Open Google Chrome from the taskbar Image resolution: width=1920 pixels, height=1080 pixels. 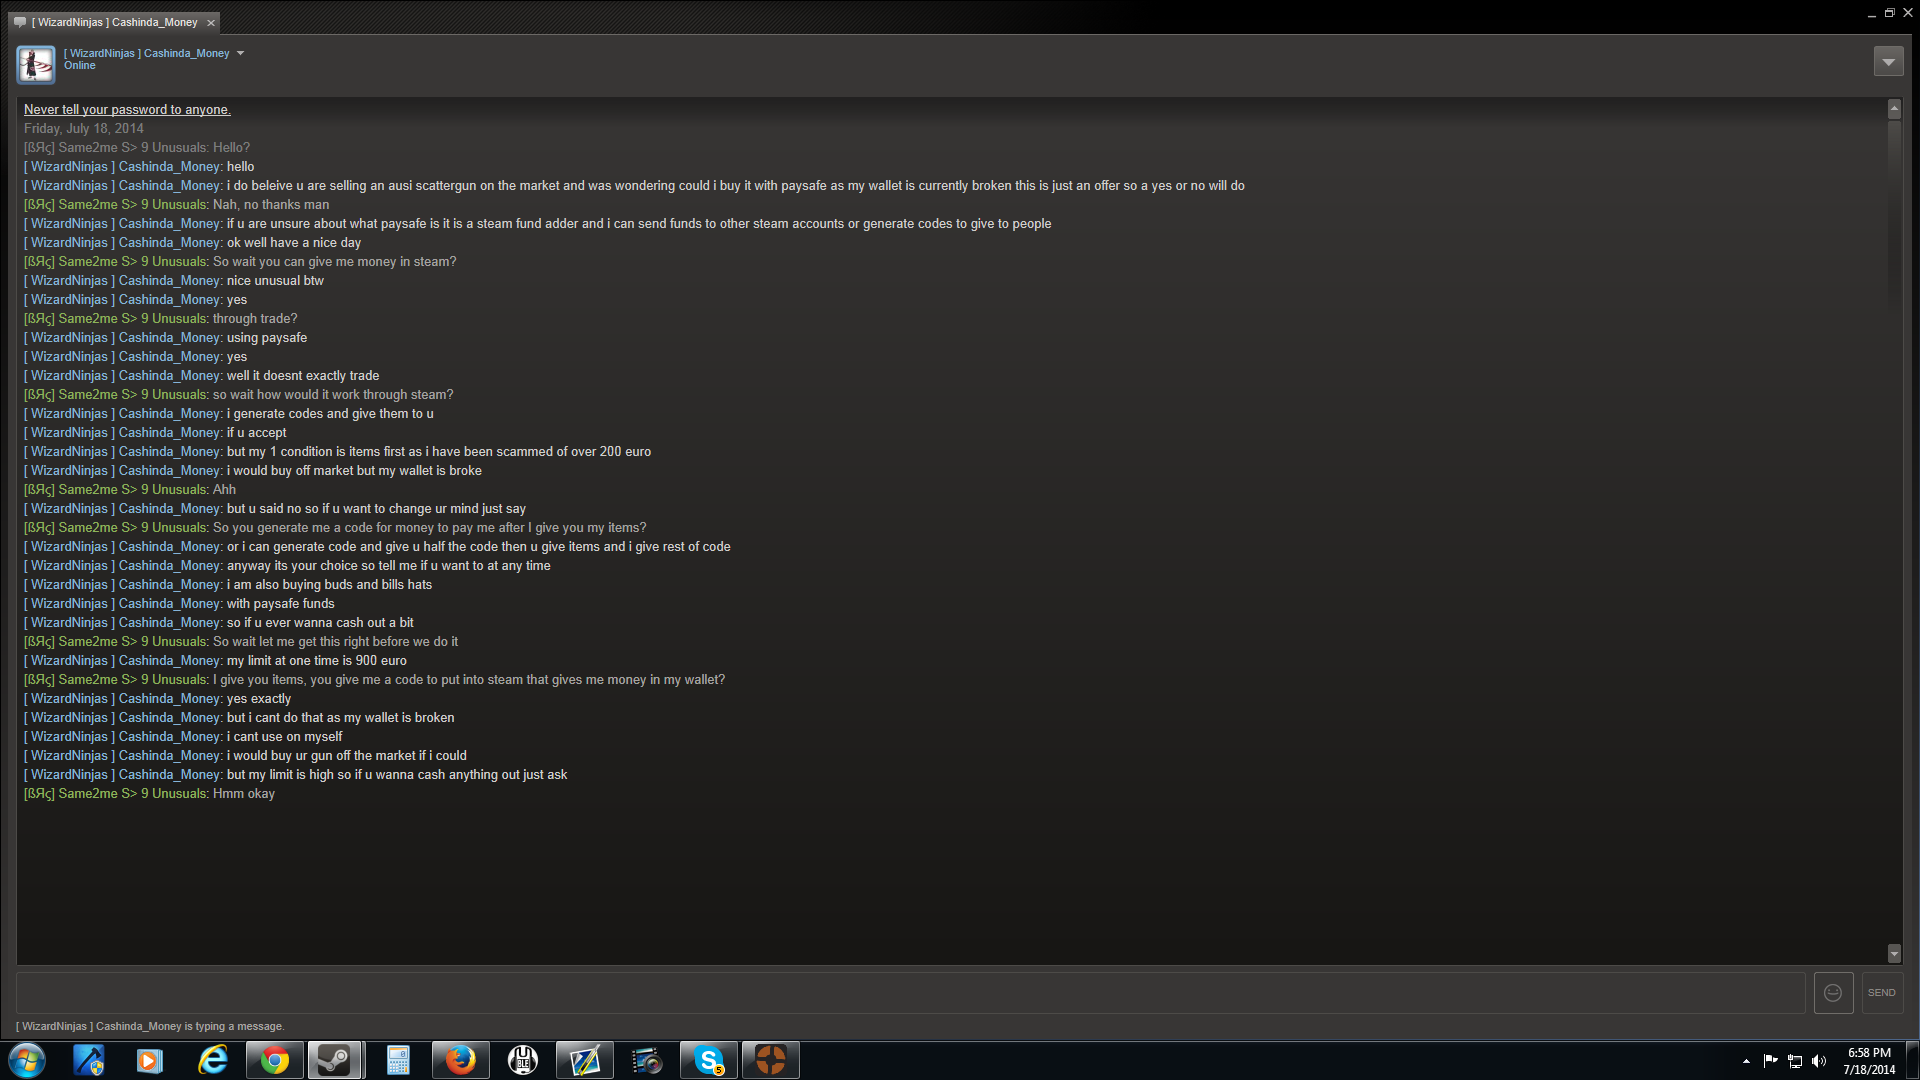[x=274, y=1060]
